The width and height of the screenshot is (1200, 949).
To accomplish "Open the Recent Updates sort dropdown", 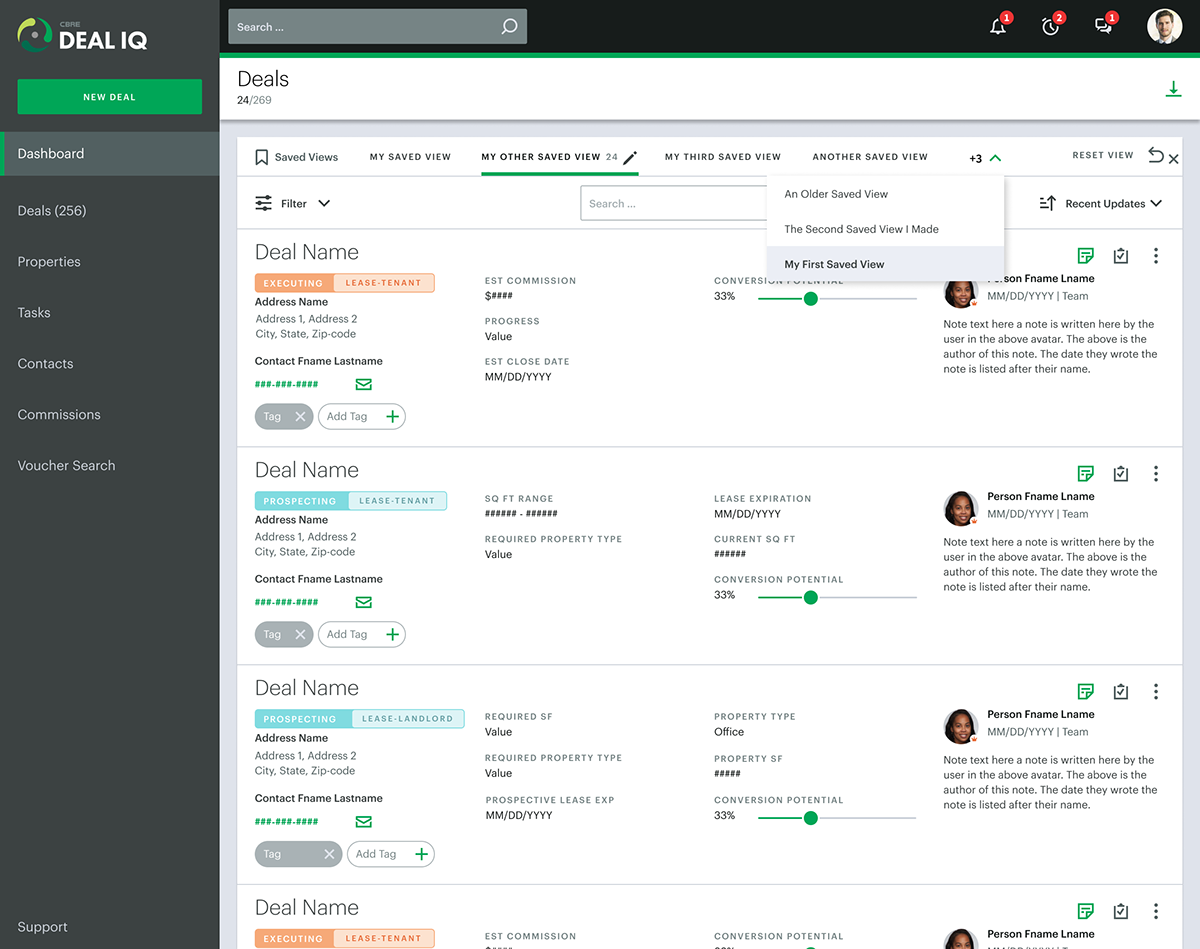I will pyautogui.click(x=1113, y=203).
